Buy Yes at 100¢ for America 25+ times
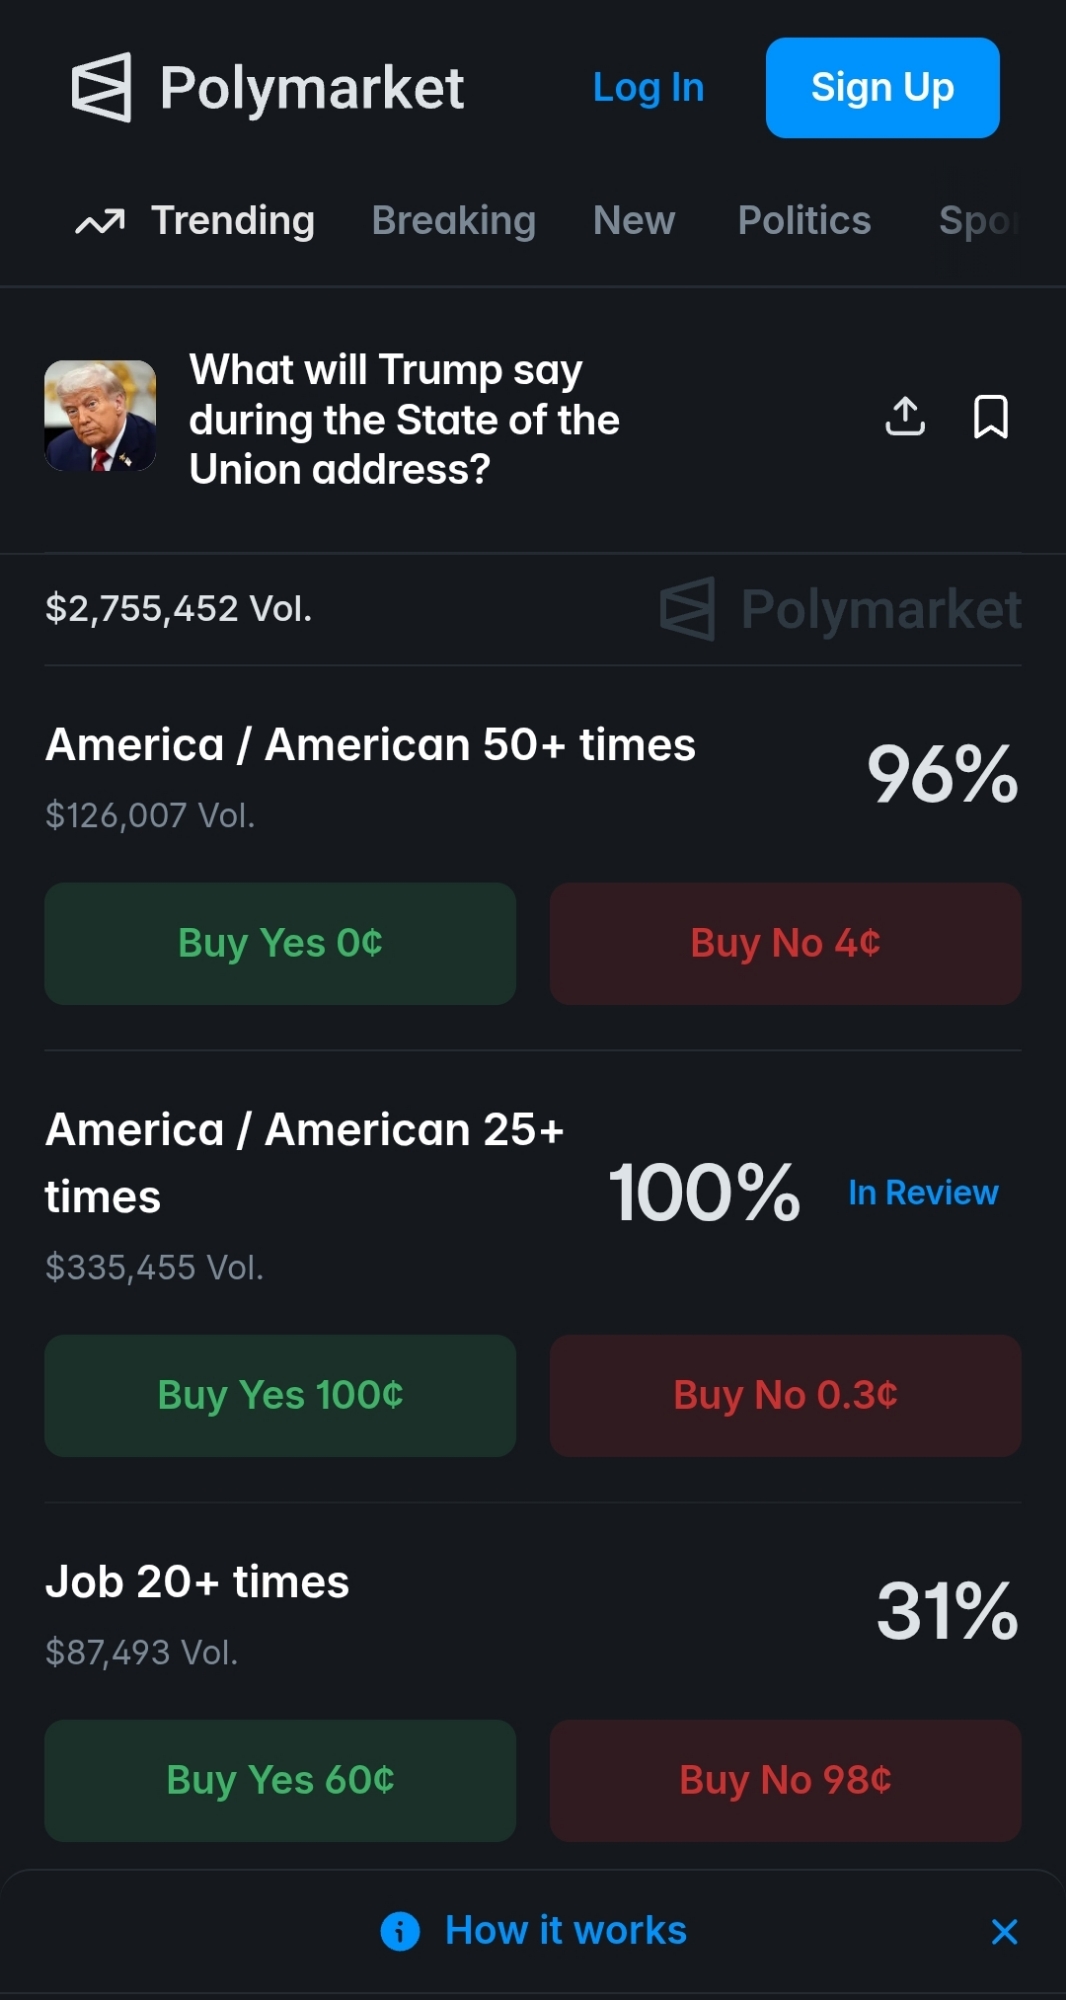The width and height of the screenshot is (1066, 2000). [x=280, y=1395]
